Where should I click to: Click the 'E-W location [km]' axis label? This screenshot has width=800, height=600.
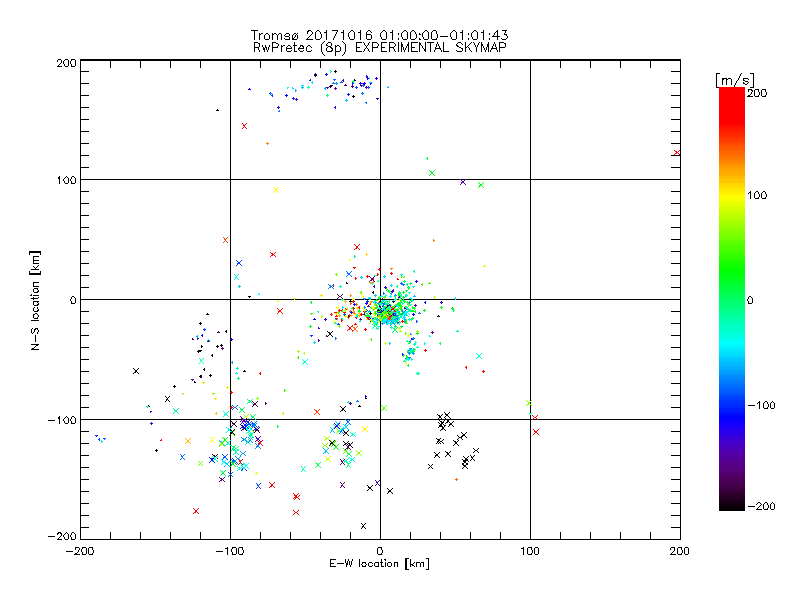tap(379, 564)
